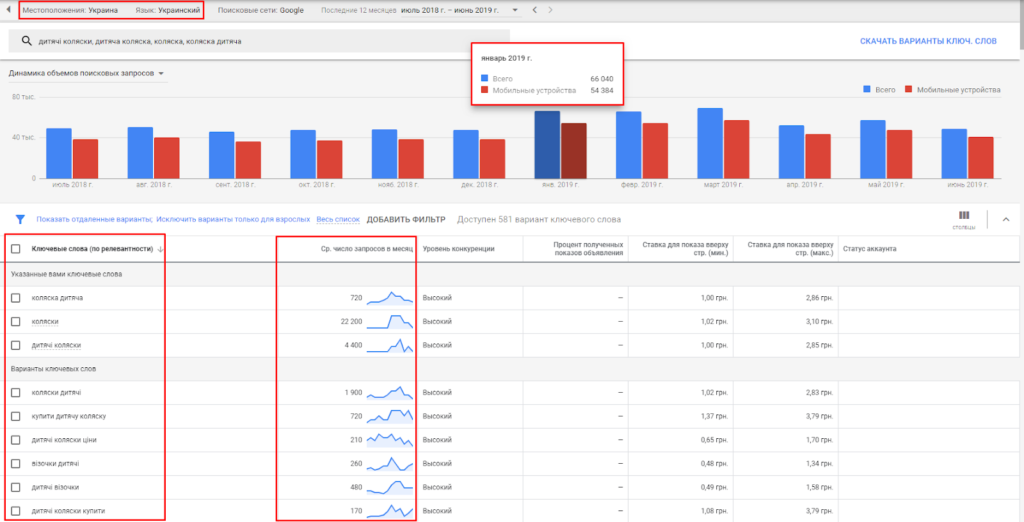The image size is (1024, 522).
Task: Click the blue Всего legend swatch
Action: point(867,90)
